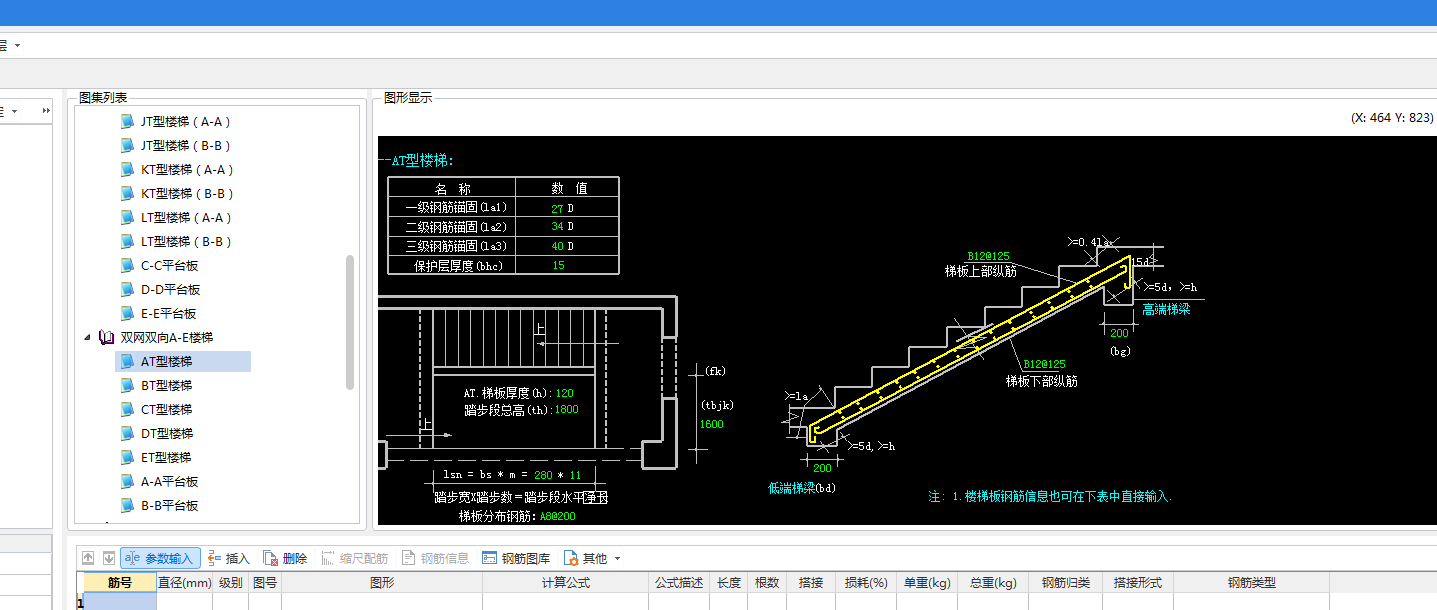Edit 梯板厚度(h) value 120
The height and width of the screenshot is (610, 1437).
(x=565, y=393)
